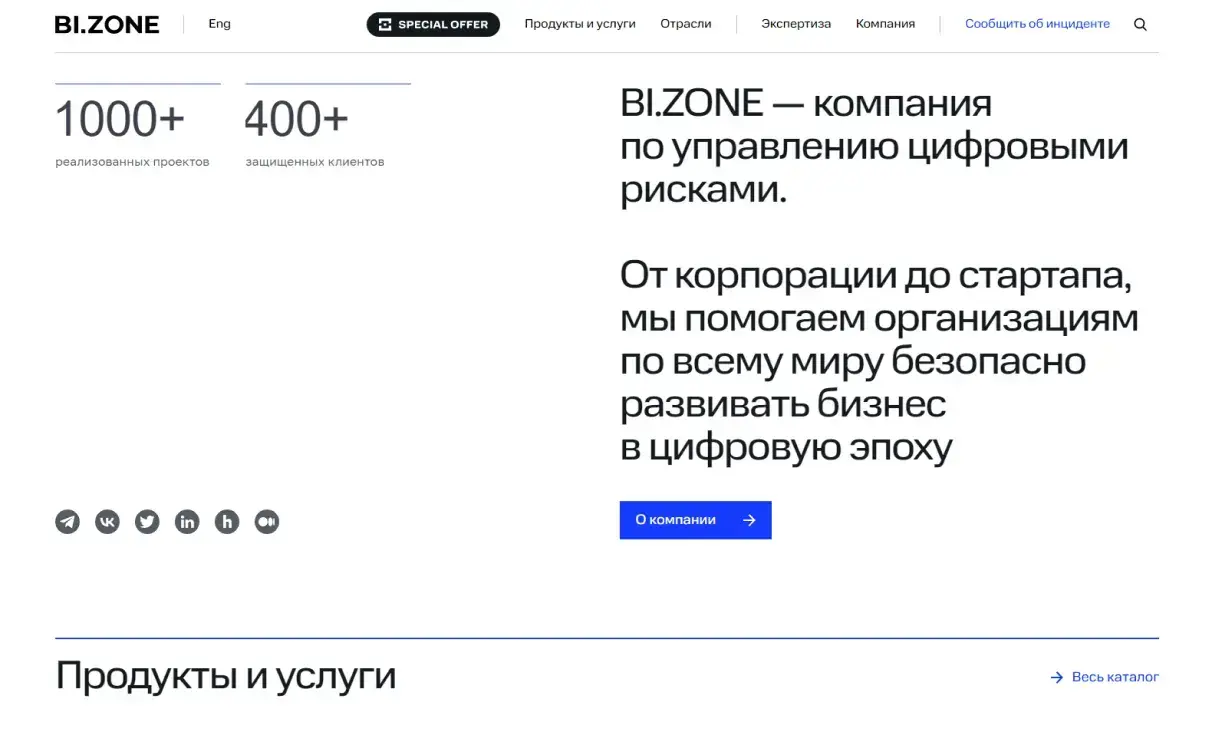
Task: Open the Продукты и услуги menu
Action: pos(580,24)
